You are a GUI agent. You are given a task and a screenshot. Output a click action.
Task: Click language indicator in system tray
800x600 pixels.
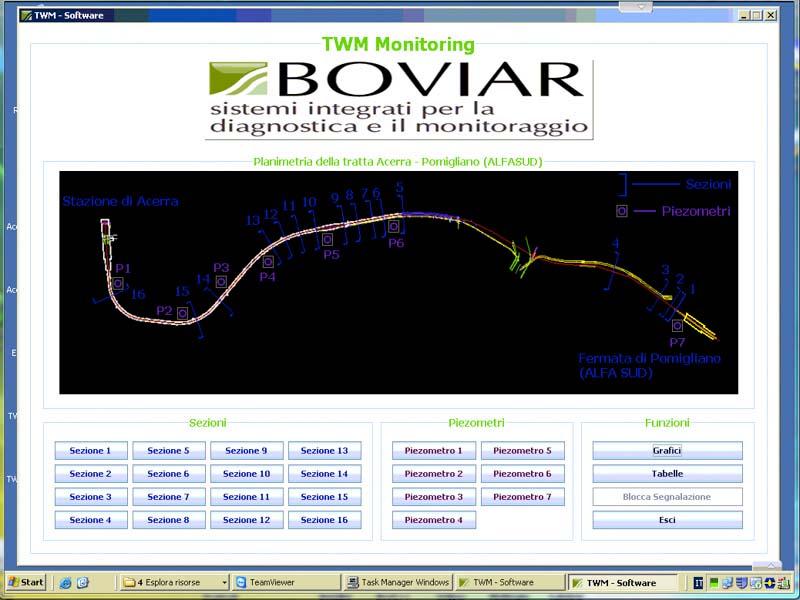coord(698,583)
